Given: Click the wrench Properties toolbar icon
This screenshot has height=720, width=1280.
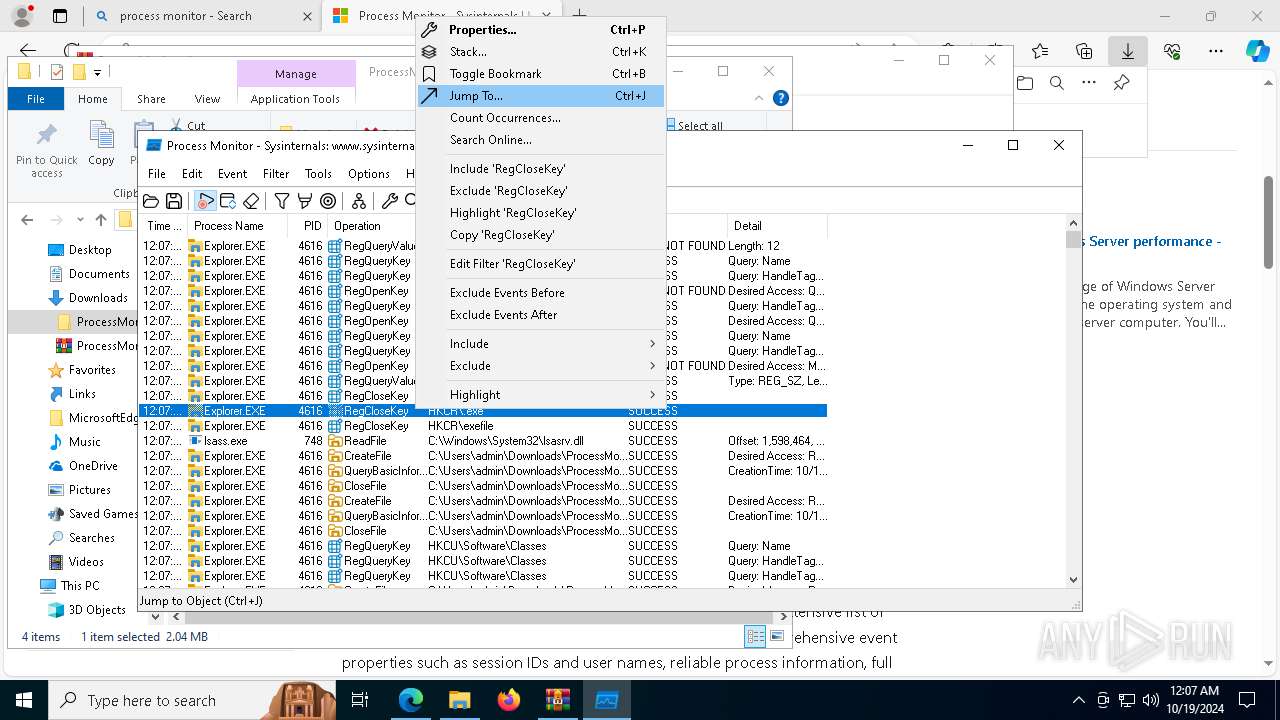Looking at the screenshot, I should pyautogui.click(x=390, y=201).
